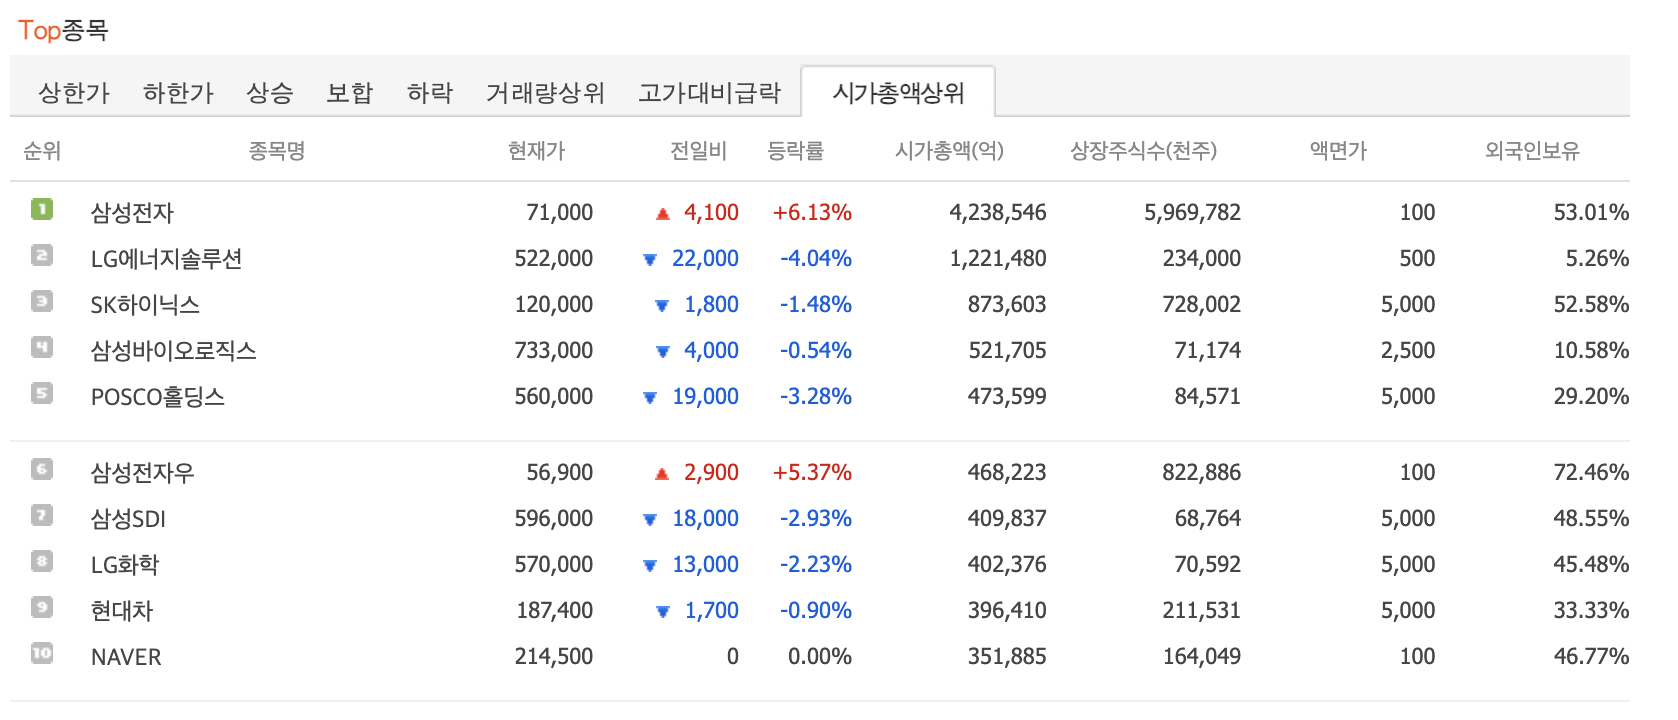Open the NAVER stock link
The width and height of the screenshot is (1678, 720).
(x=126, y=656)
